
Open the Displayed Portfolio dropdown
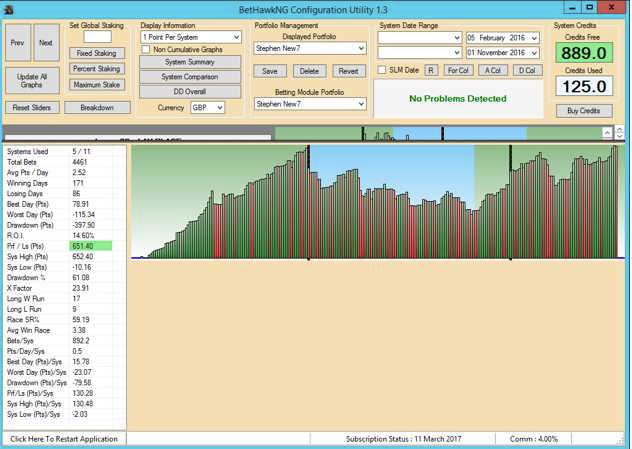tap(310, 48)
